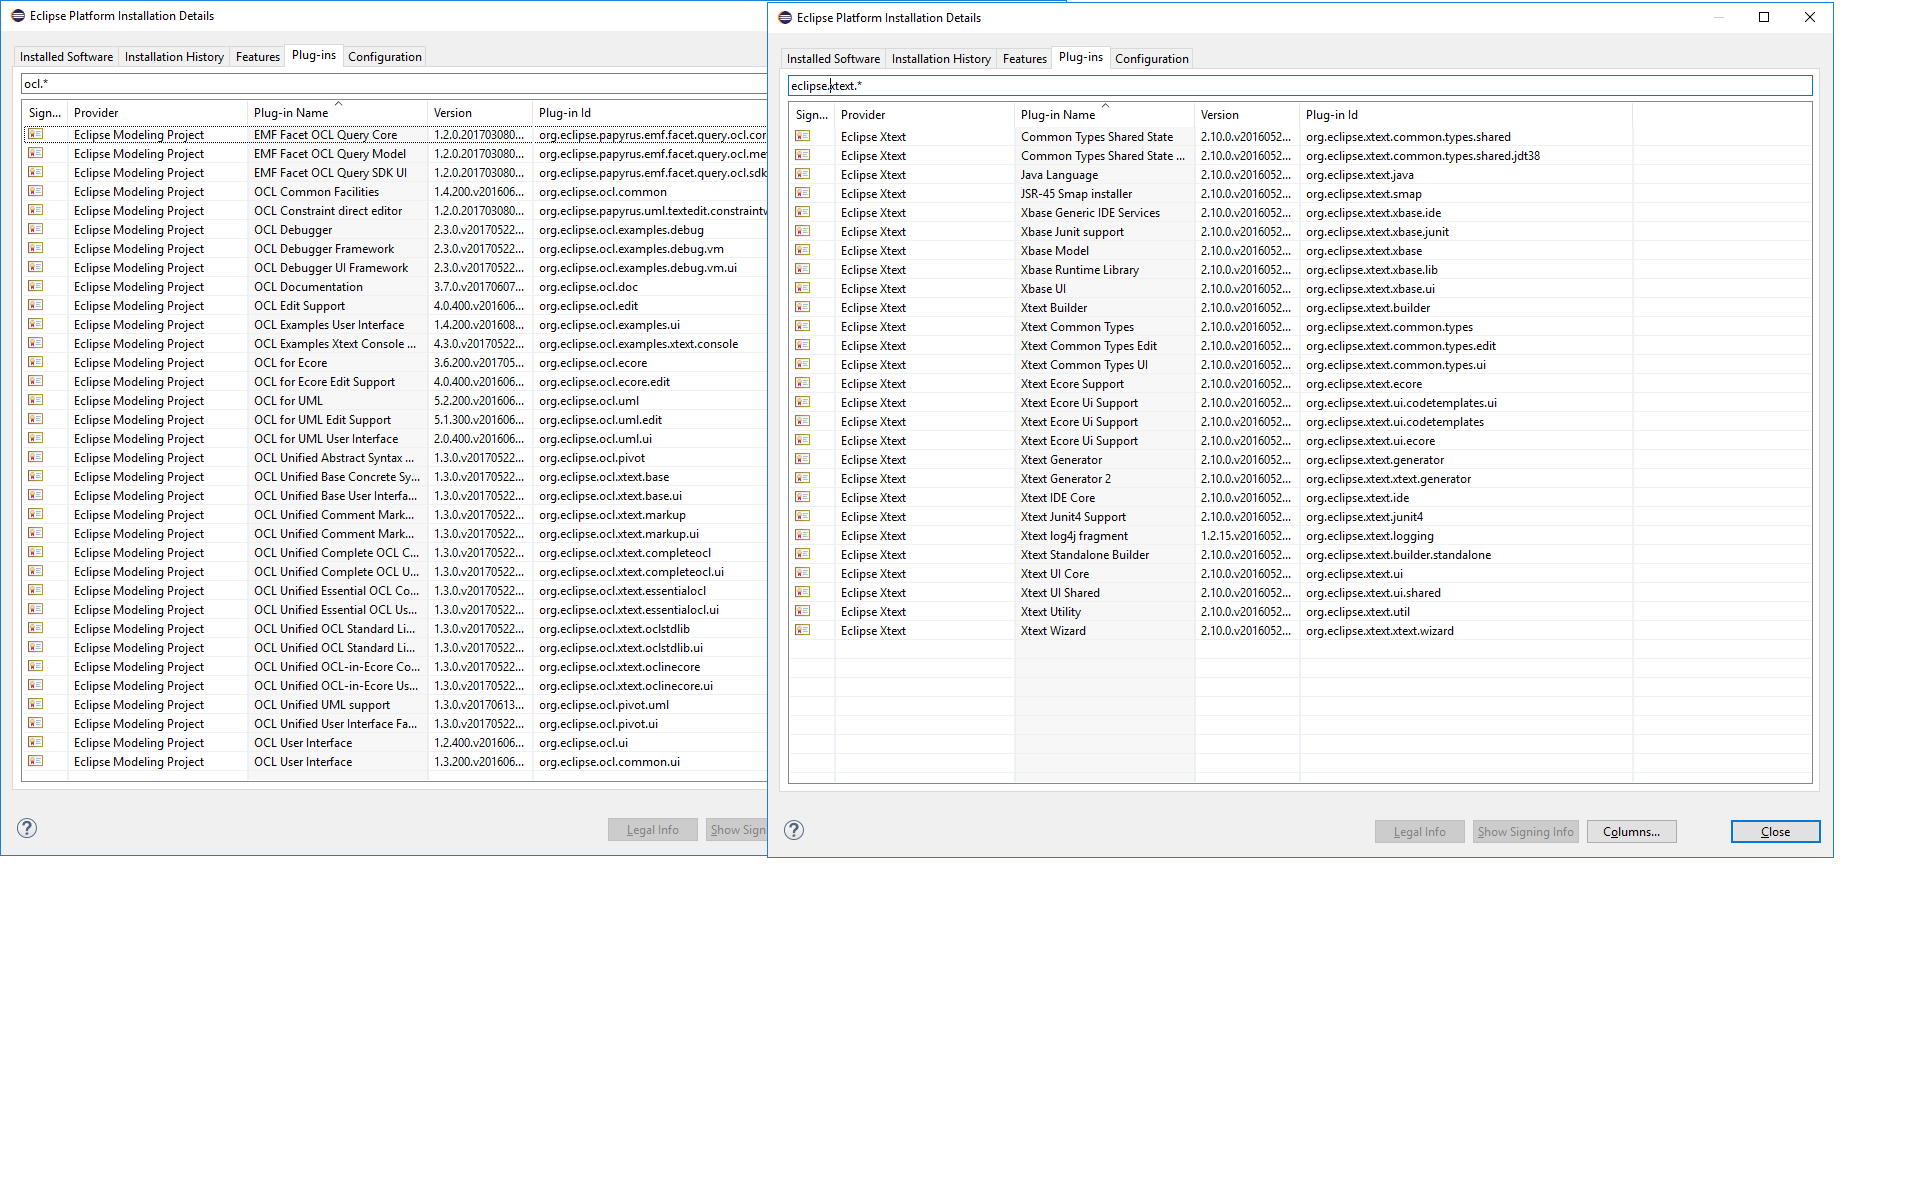Click signed icon for Xtext Generator 2 row
This screenshot has height=1200, width=1920.
[x=802, y=478]
